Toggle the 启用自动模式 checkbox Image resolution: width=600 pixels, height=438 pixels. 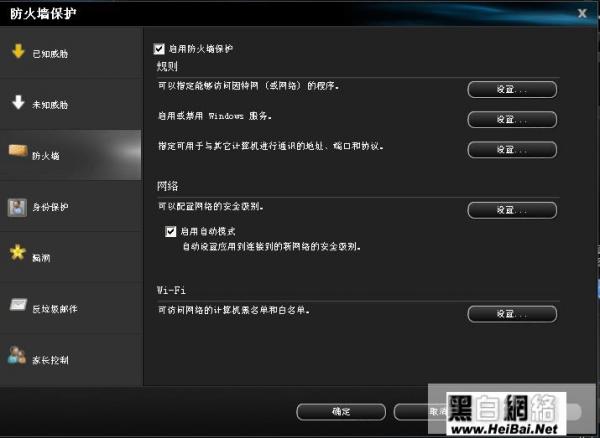tap(170, 231)
